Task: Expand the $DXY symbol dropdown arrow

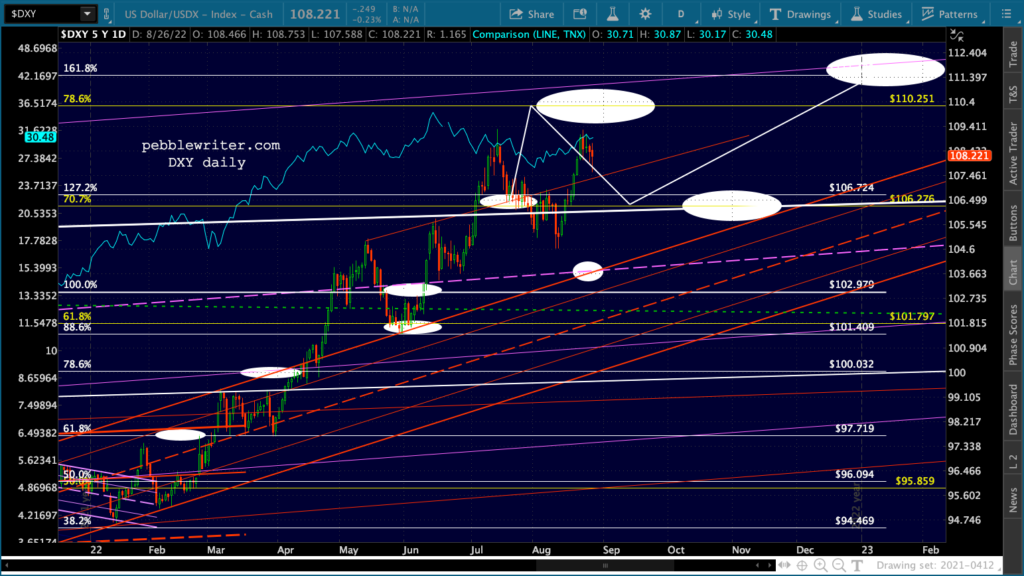Action: click(x=87, y=13)
